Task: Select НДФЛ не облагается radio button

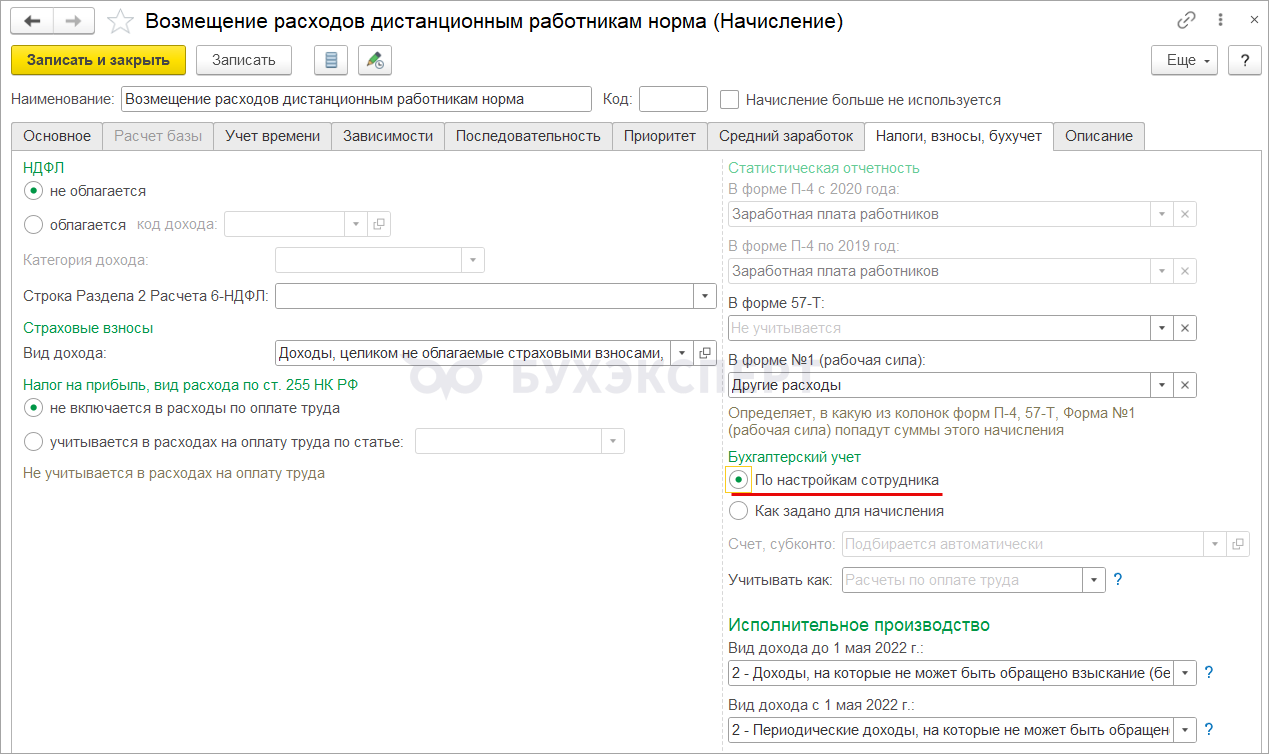Action: pyautogui.click(x=34, y=191)
